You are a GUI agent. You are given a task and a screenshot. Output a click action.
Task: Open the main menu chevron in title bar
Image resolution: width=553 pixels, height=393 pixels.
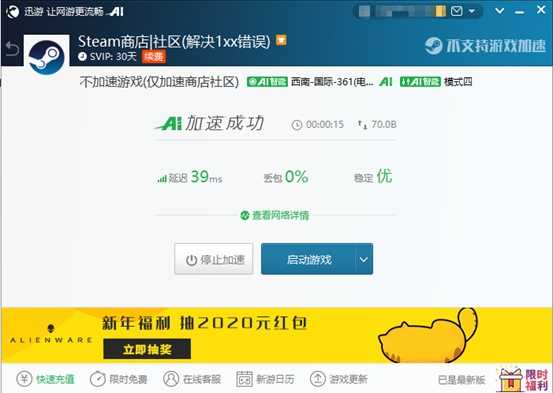pos(499,11)
